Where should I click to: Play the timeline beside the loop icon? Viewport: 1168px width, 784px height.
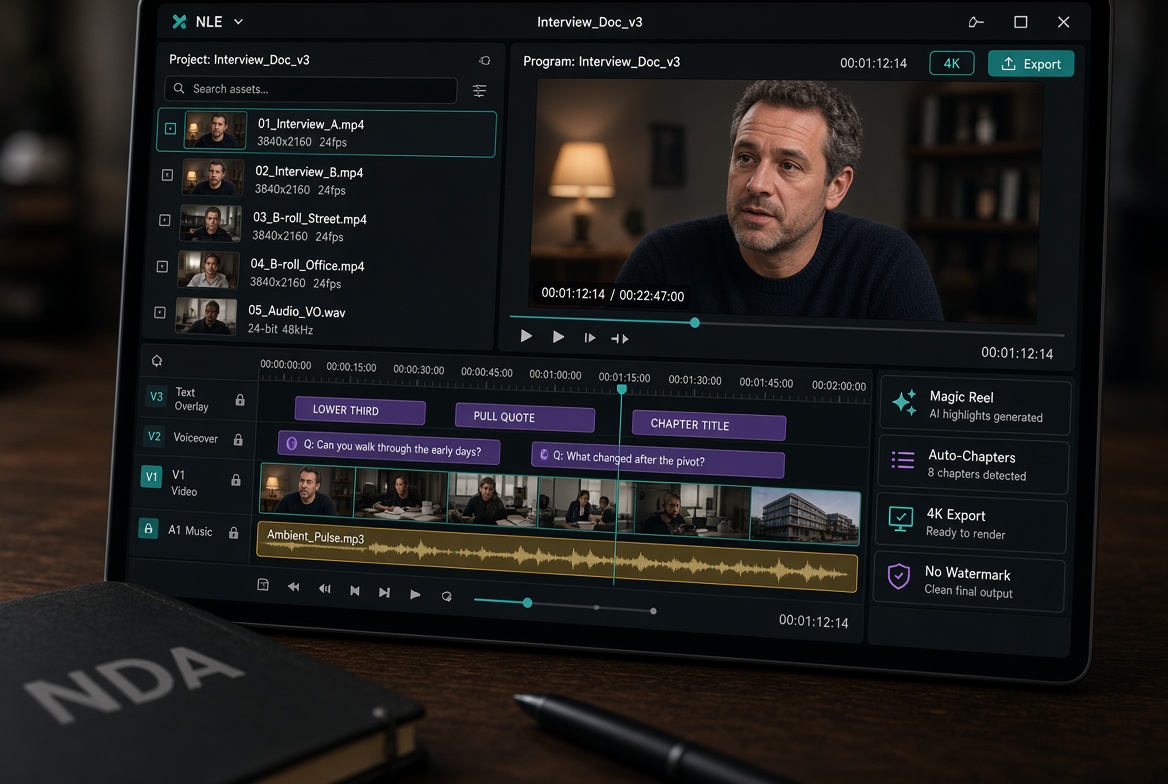click(415, 594)
